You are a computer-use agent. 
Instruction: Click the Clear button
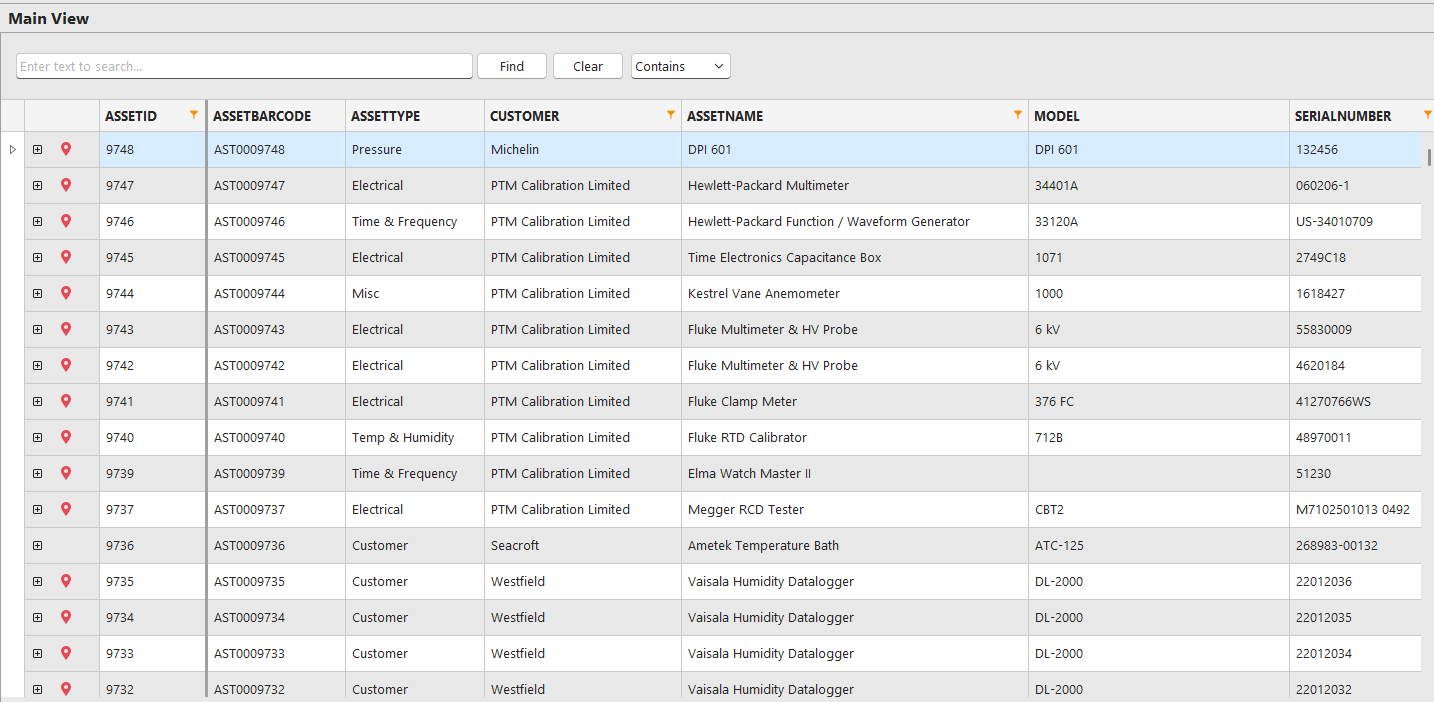click(588, 66)
